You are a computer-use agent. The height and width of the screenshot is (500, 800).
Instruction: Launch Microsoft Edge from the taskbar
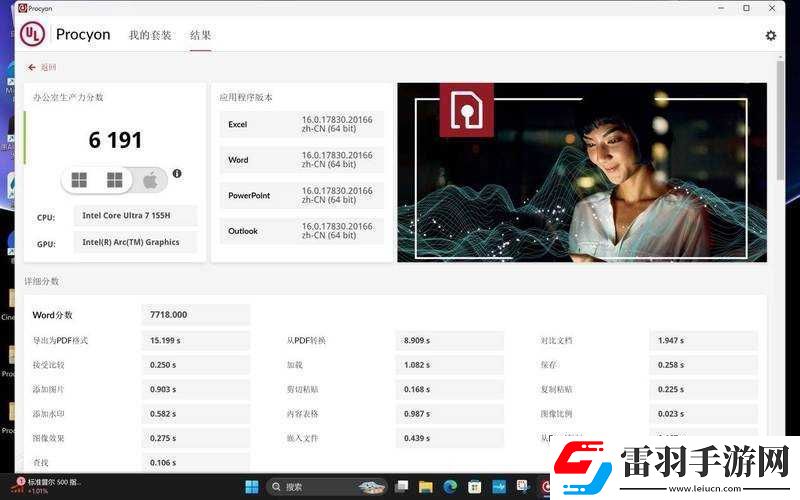point(450,487)
